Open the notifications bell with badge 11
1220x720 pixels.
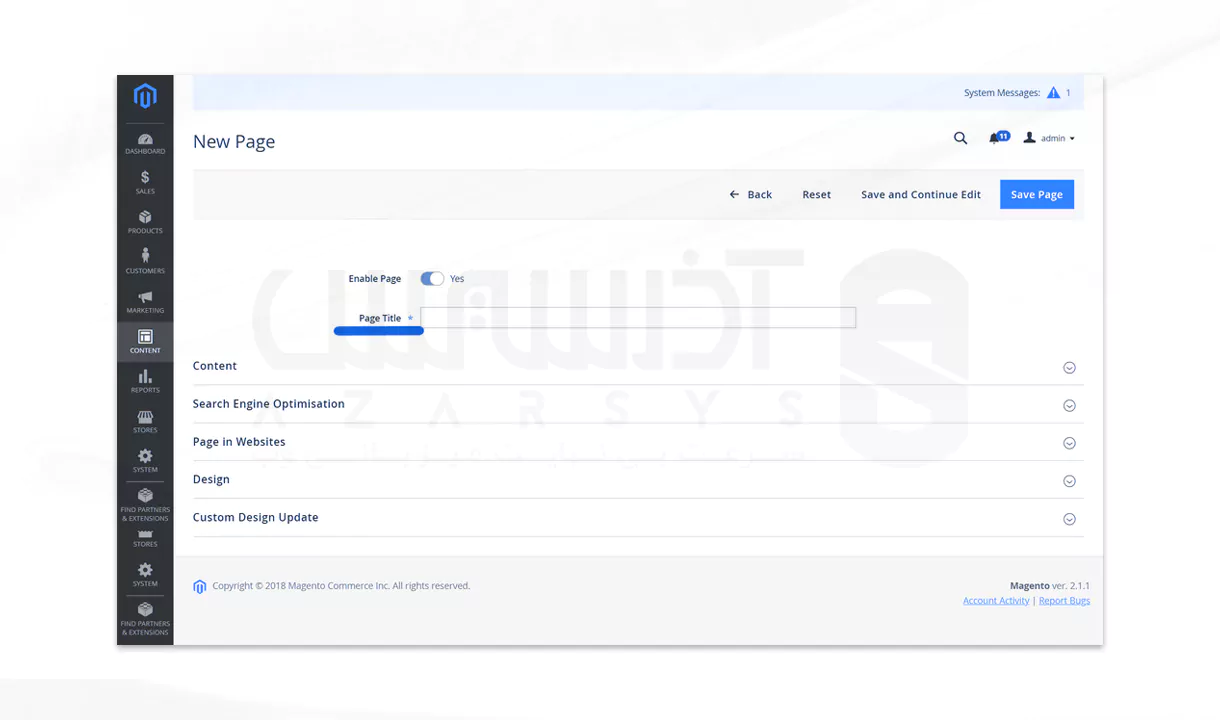coord(998,138)
